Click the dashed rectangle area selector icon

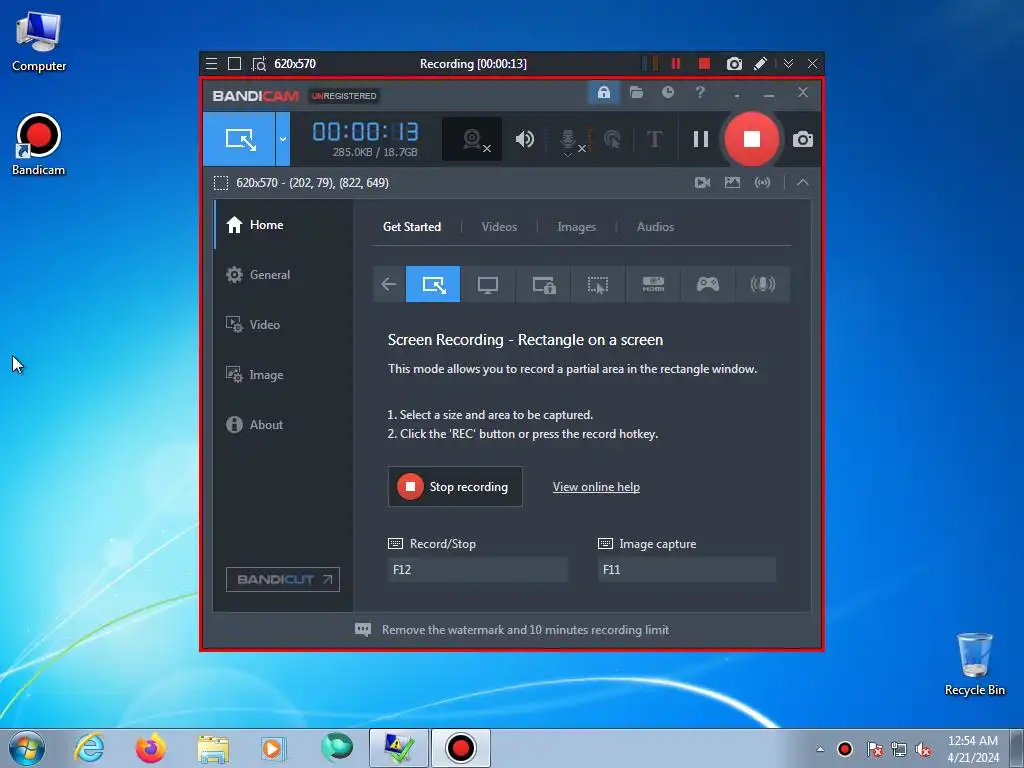[221, 183]
